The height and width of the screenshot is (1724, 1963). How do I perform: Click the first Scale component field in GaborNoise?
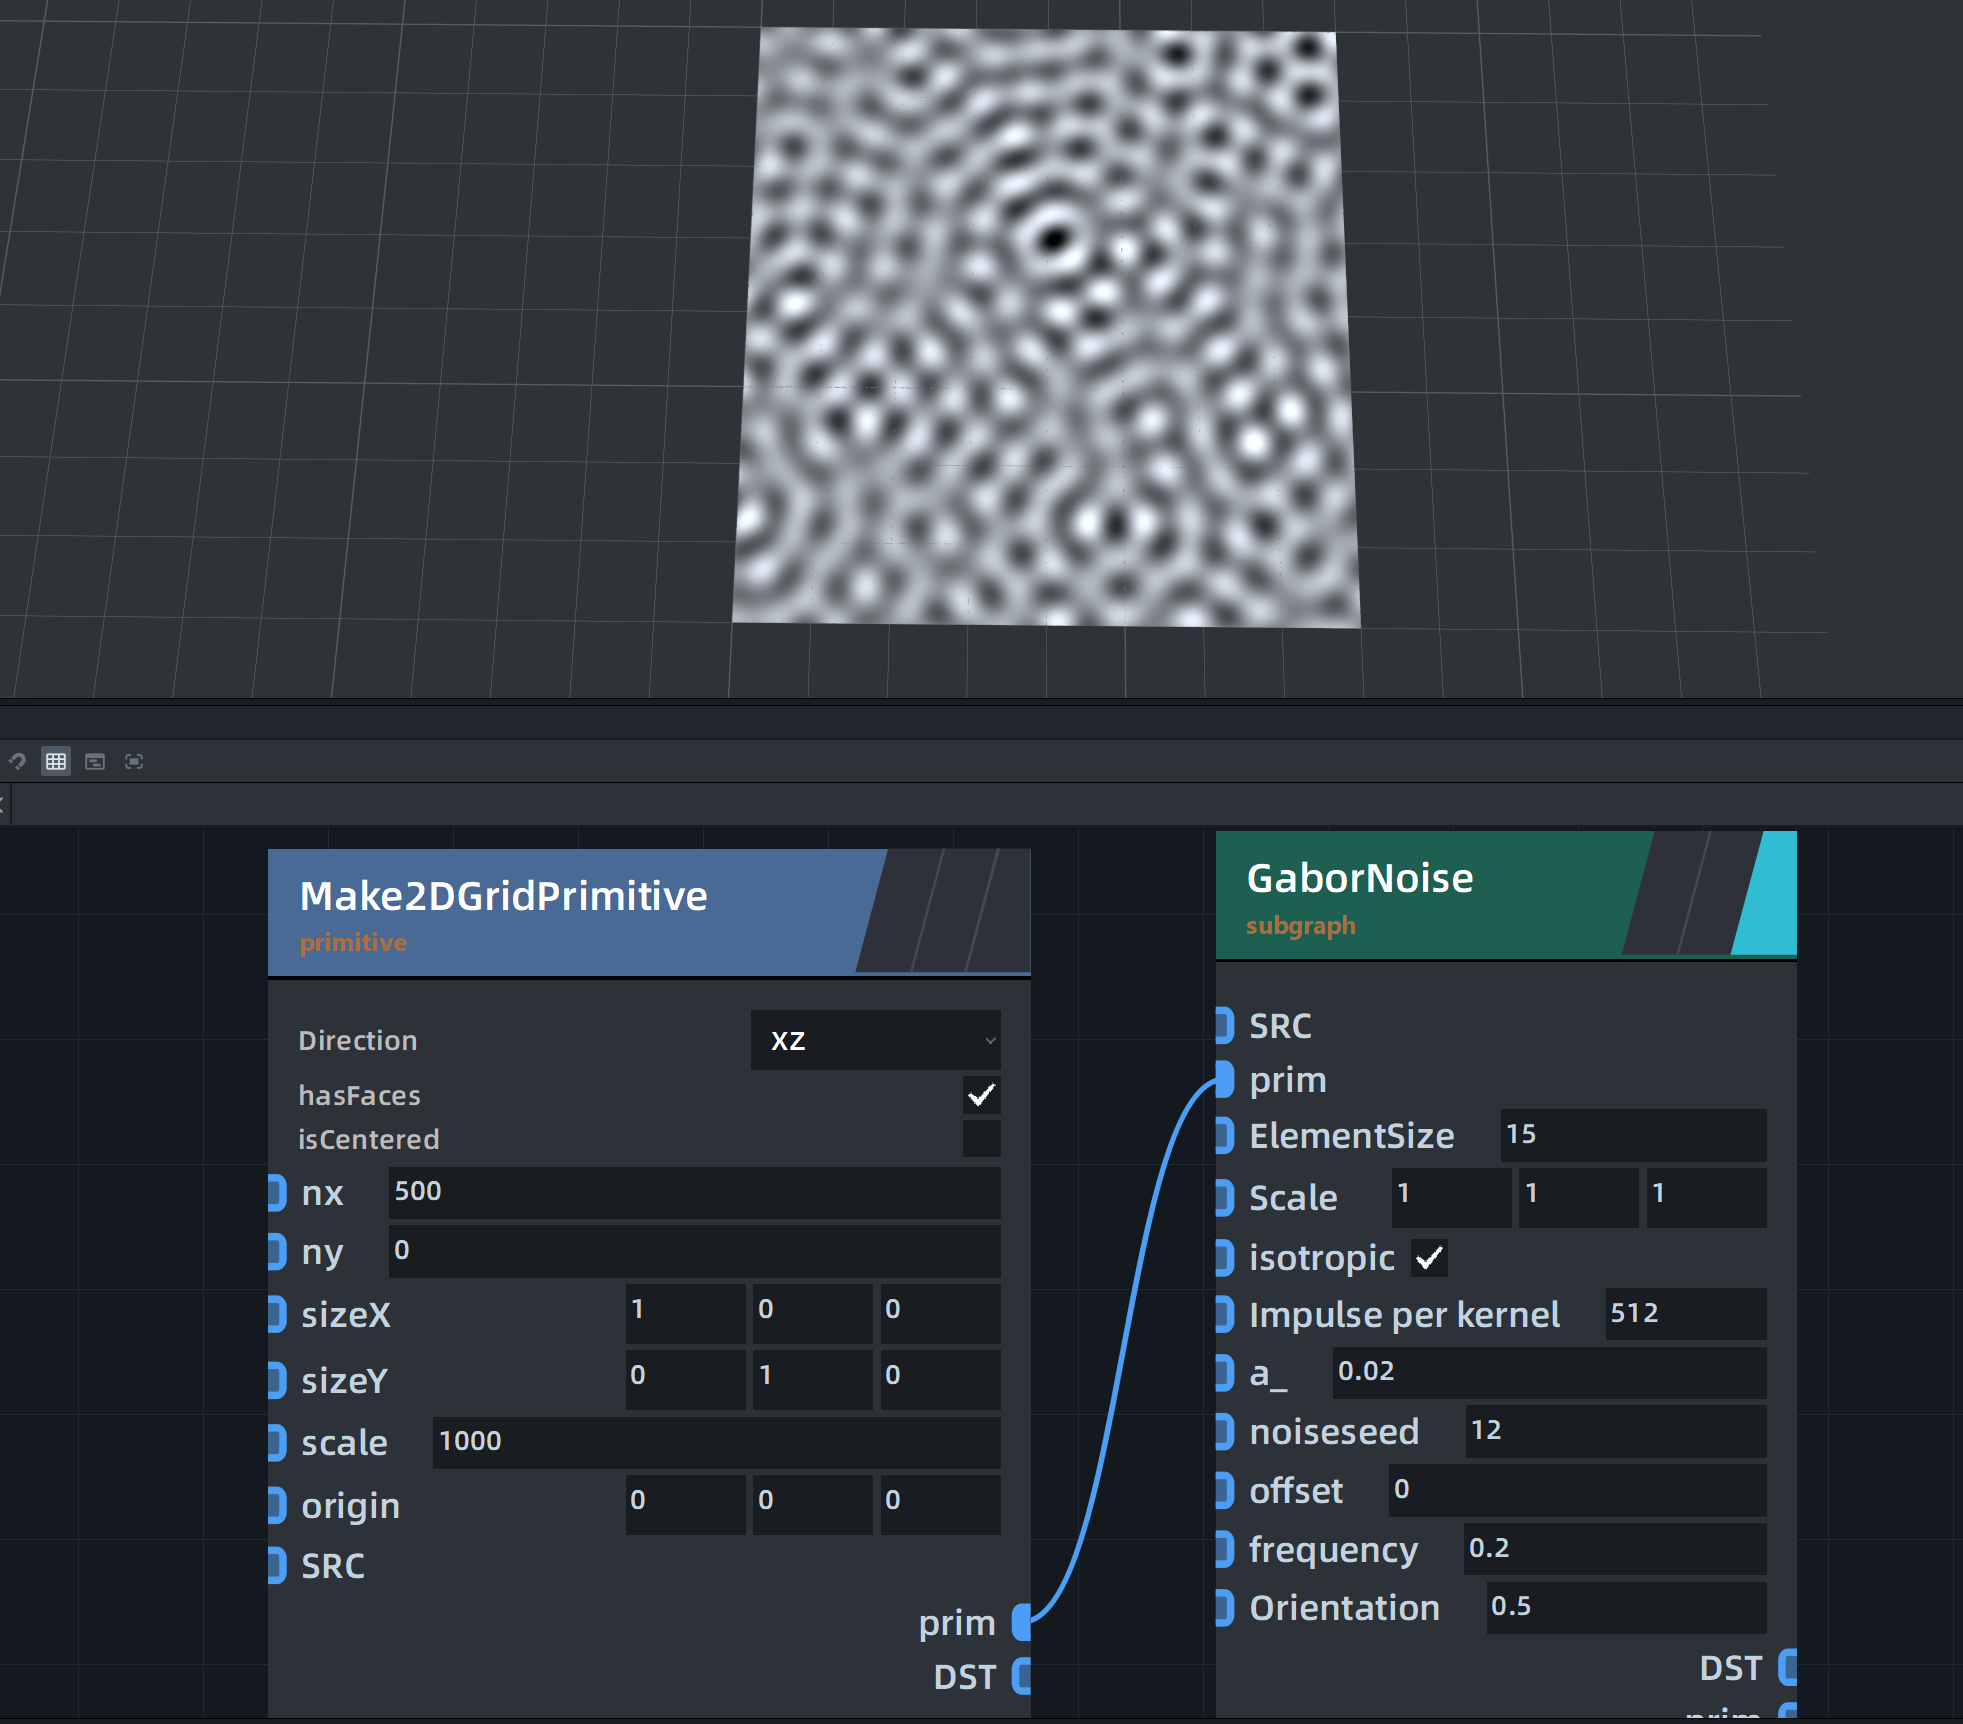tap(1452, 1197)
